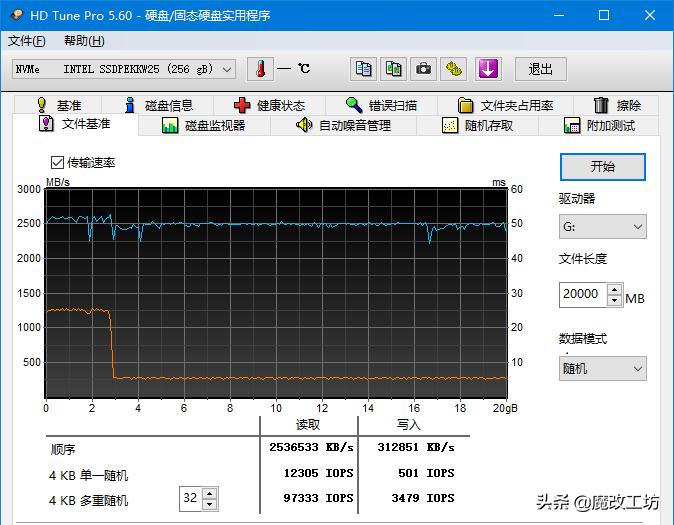Expand the 数据模式 随机 dropdown
Screen dimensions: 674x525
(x=602, y=369)
